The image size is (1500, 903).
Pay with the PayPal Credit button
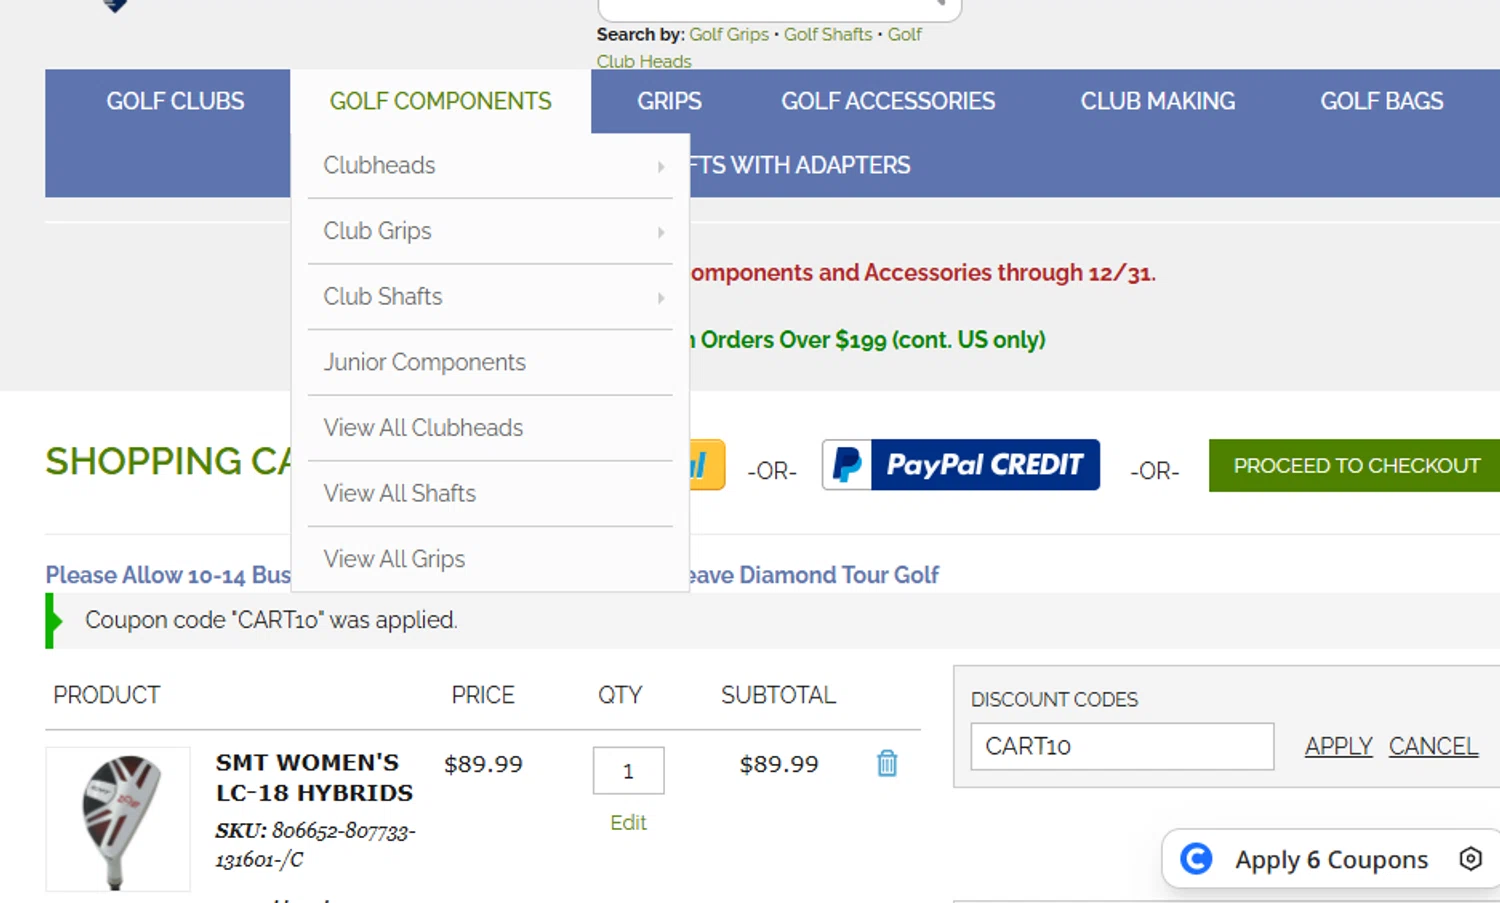pyautogui.click(x=961, y=465)
